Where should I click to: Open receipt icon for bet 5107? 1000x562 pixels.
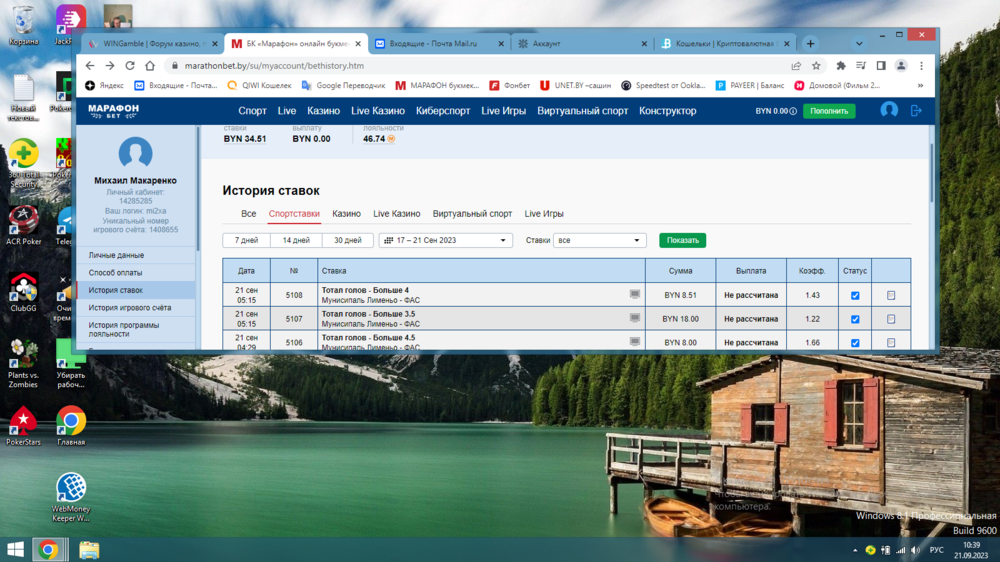[x=890, y=319]
